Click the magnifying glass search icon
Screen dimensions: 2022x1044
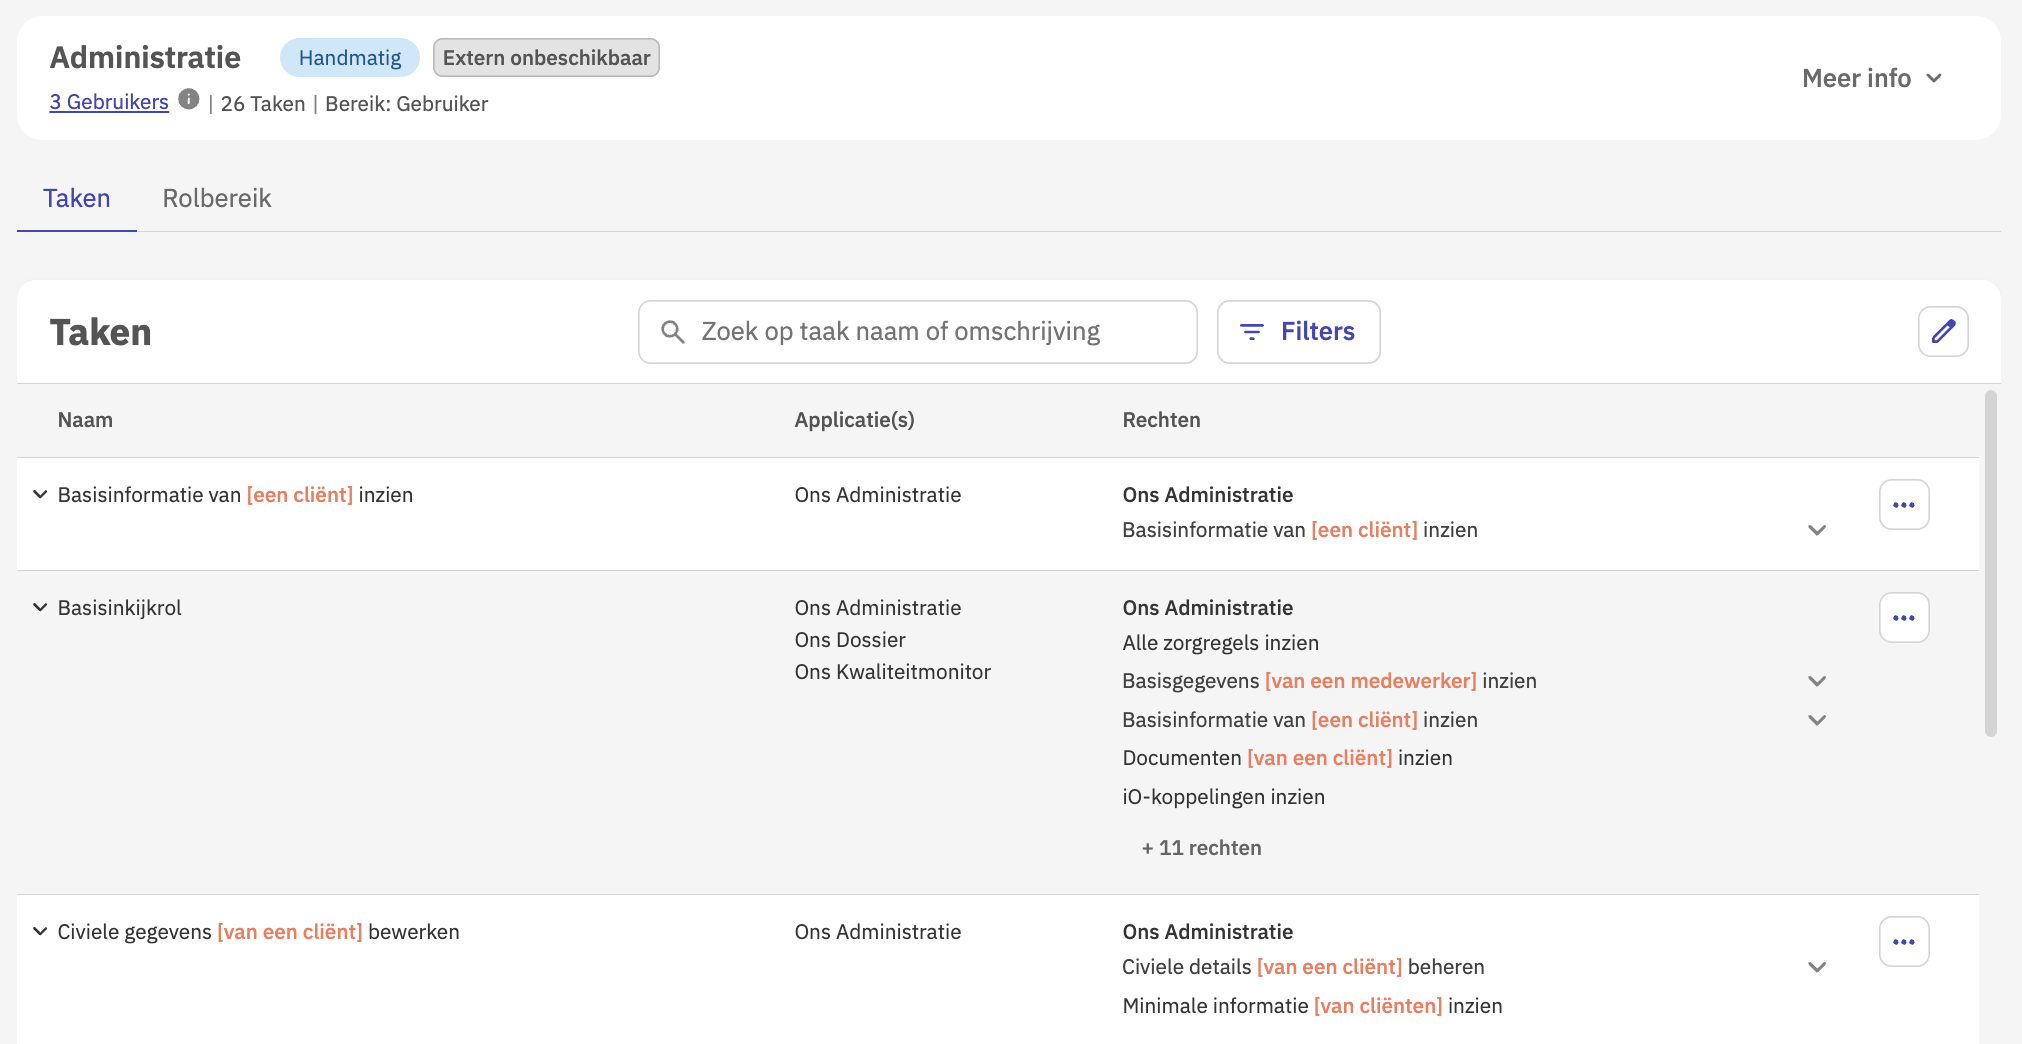673,332
